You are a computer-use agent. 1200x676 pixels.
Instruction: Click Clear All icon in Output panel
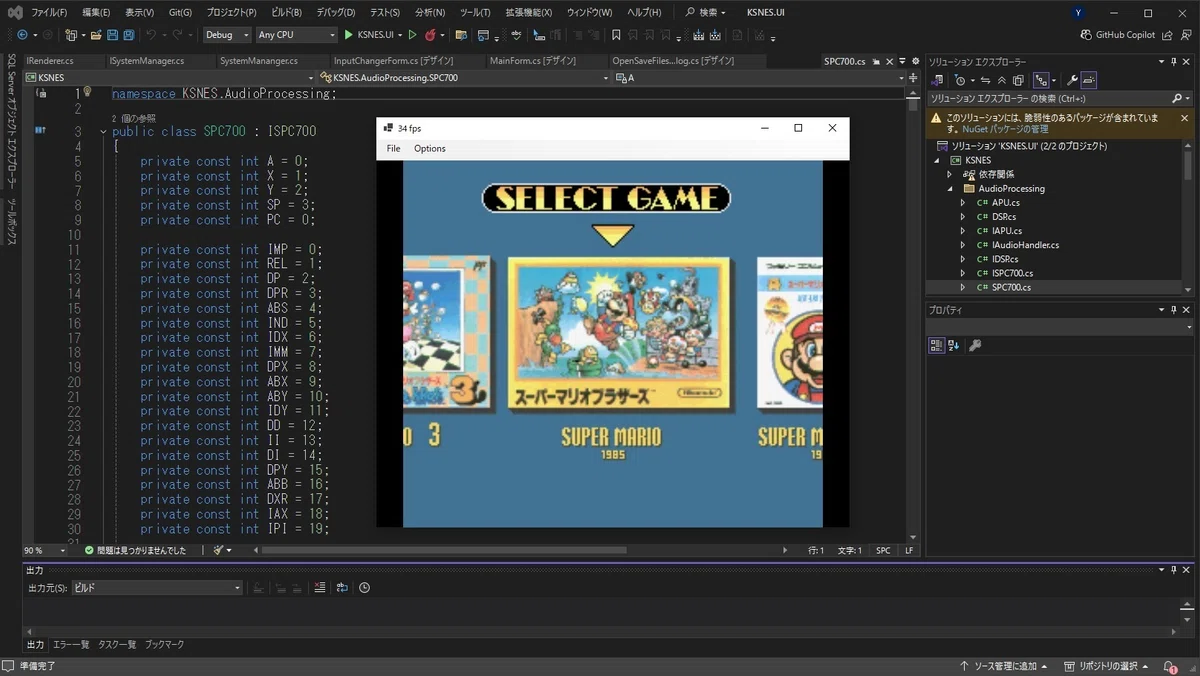coord(319,588)
